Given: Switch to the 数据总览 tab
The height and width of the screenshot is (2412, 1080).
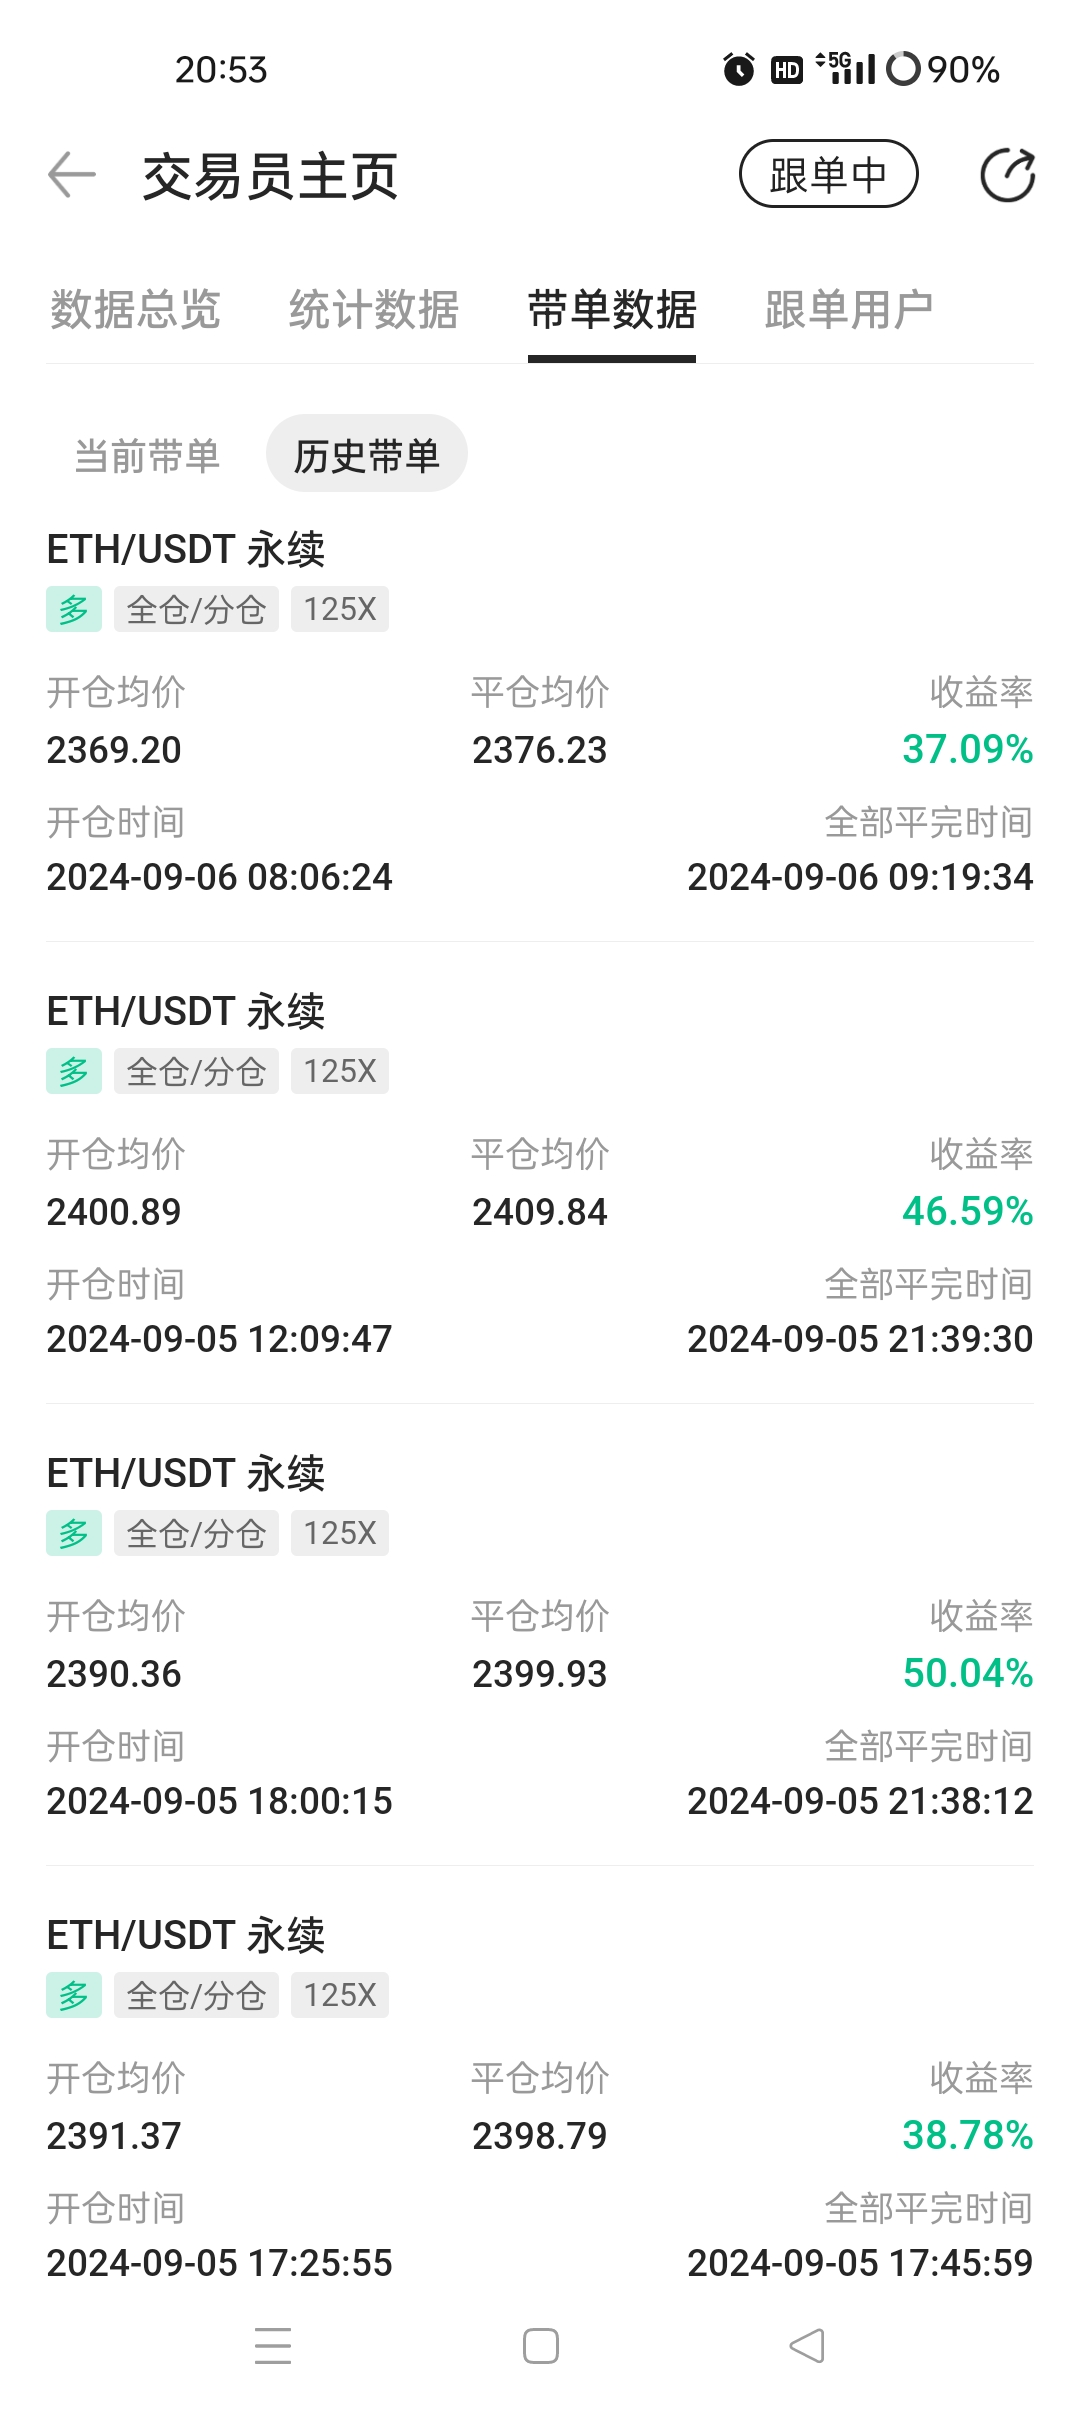Looking at the screenshot, I should coord(135,309).
